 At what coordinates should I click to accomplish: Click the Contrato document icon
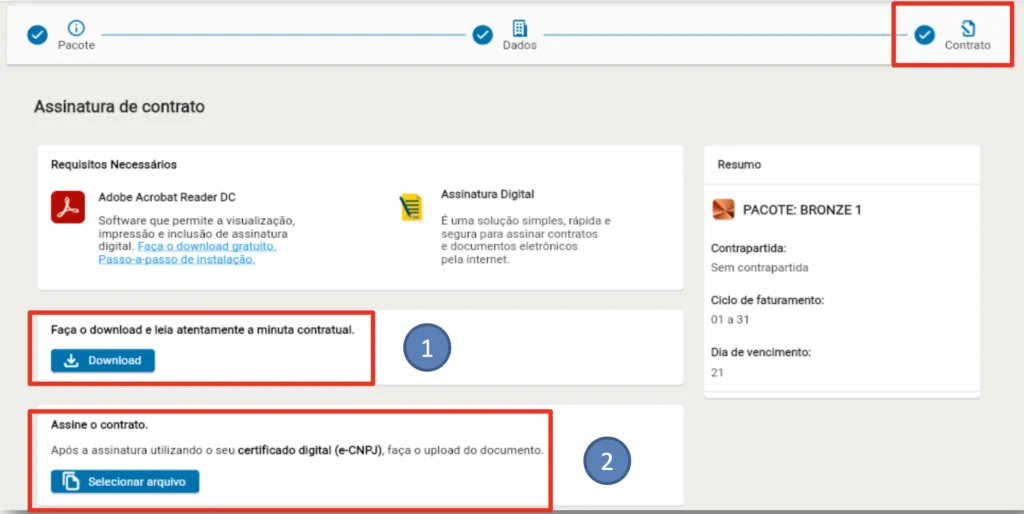(x=967, y=28)
